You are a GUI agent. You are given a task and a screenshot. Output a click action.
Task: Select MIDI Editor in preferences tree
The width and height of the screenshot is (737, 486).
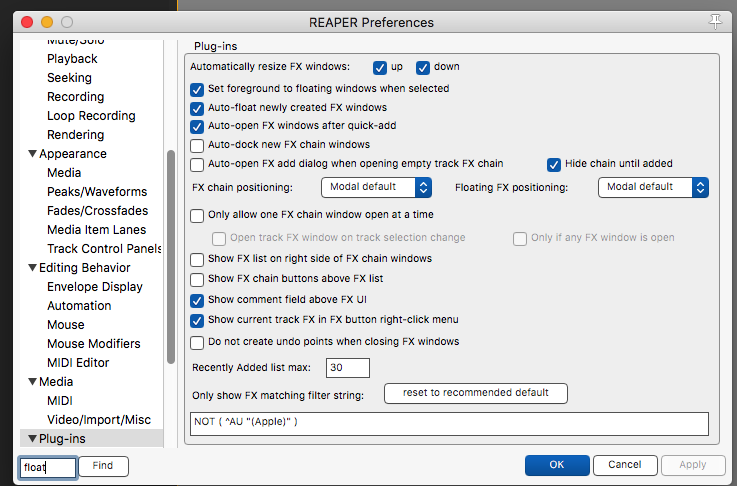tap(78, 363)
